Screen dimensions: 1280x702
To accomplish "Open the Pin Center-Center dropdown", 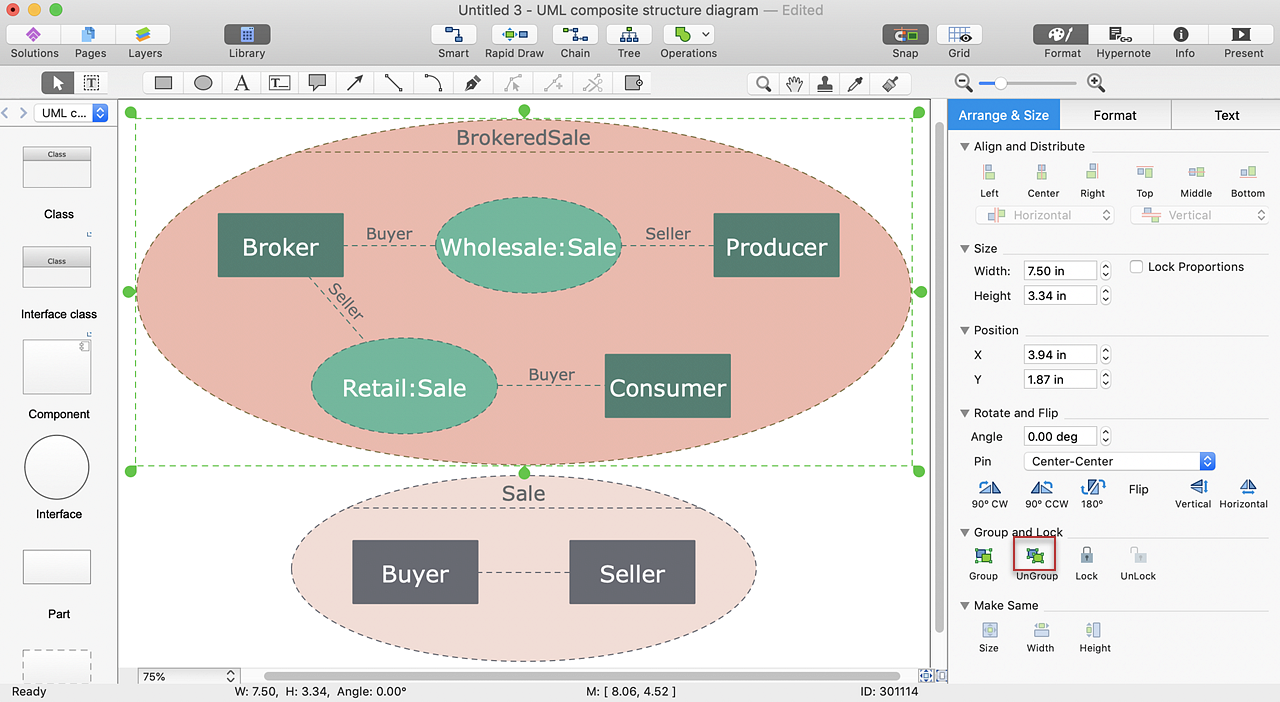I will pyautogui.click(x=1119, y=461).
